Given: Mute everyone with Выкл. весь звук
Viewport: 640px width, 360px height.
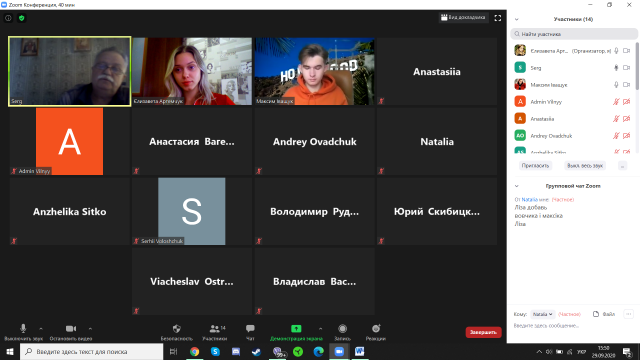Looking at the screenshot, I should (x=584, y=166).
